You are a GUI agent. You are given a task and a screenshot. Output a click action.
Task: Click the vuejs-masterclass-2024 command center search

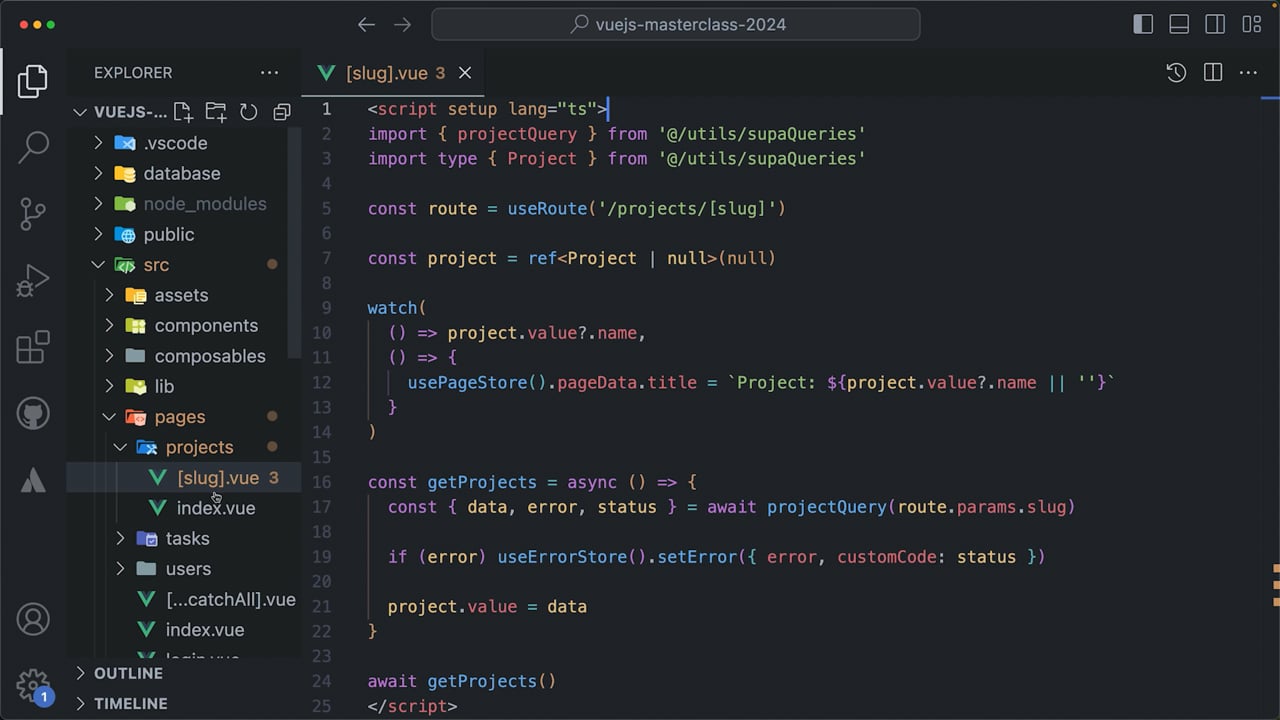pyautogui.click(x=676, y=25)
